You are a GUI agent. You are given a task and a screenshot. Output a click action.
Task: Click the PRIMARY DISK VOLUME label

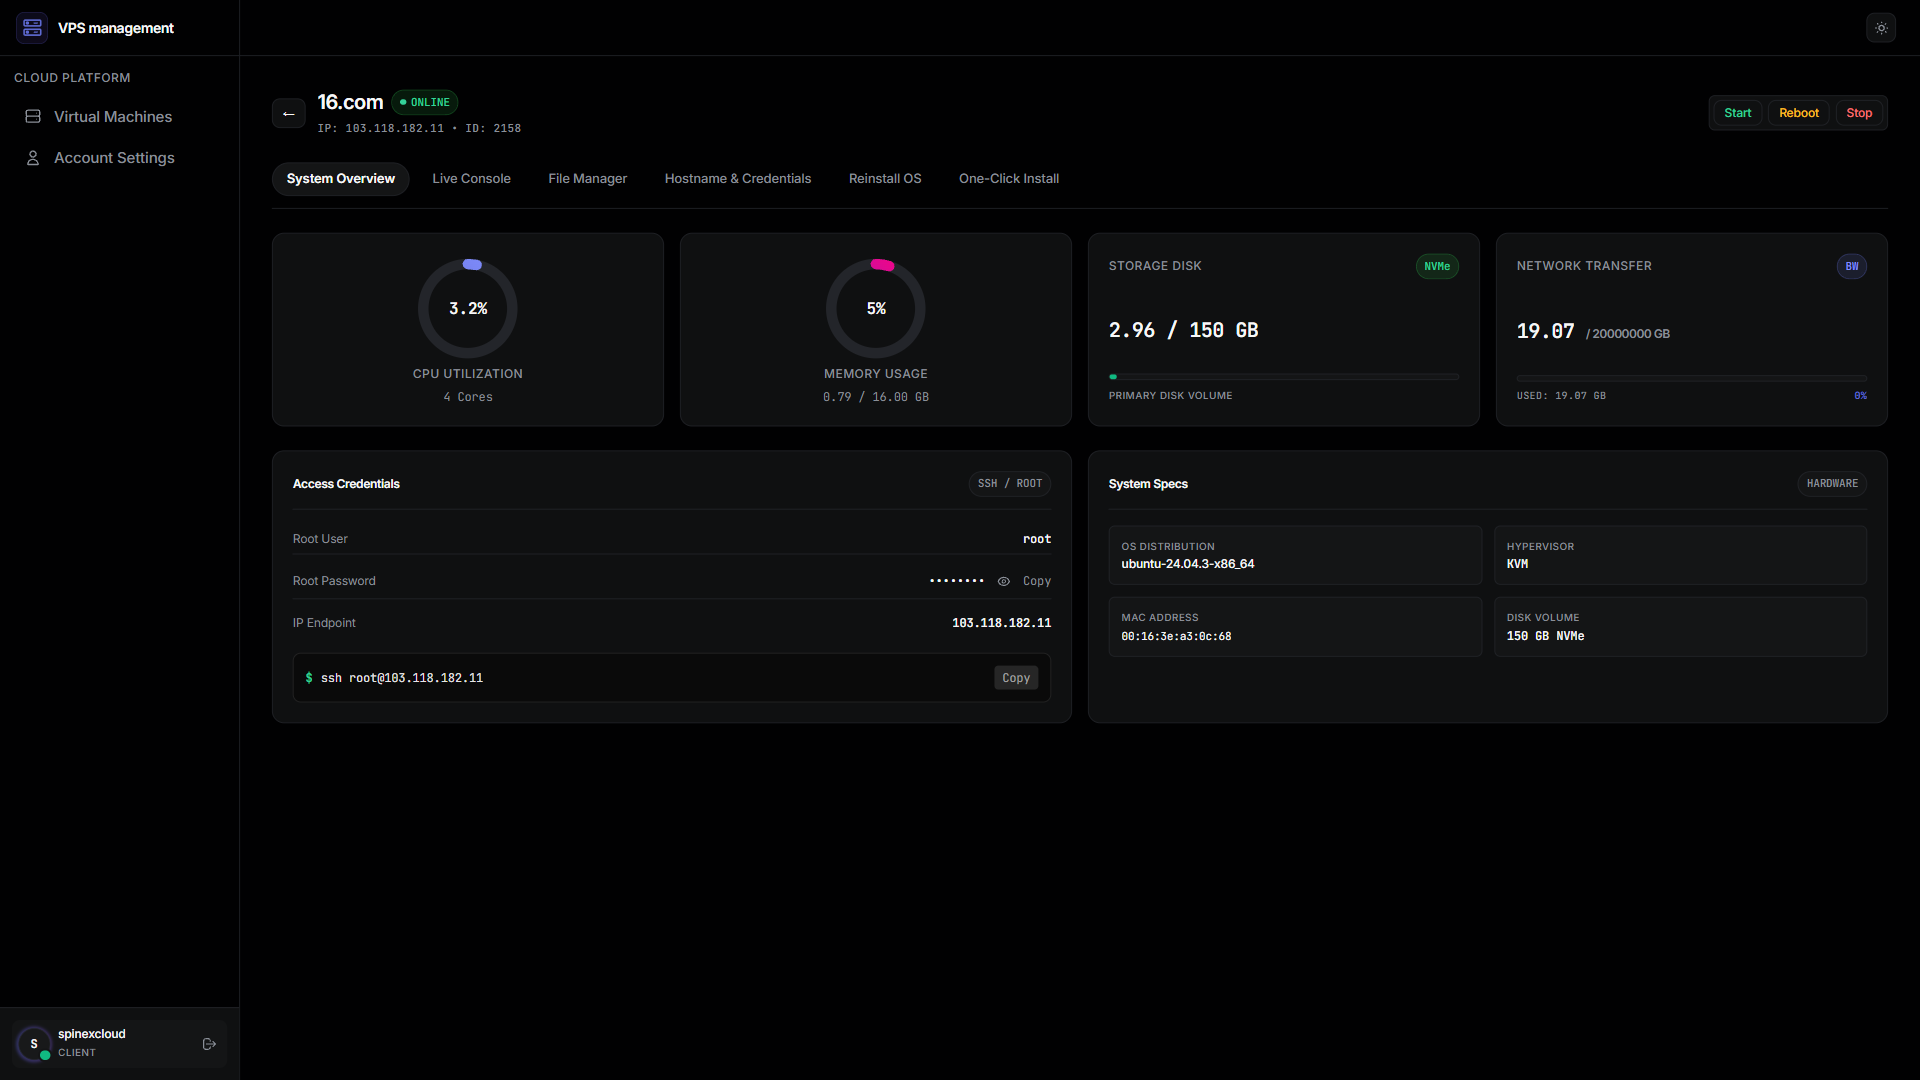(1170, 396)
